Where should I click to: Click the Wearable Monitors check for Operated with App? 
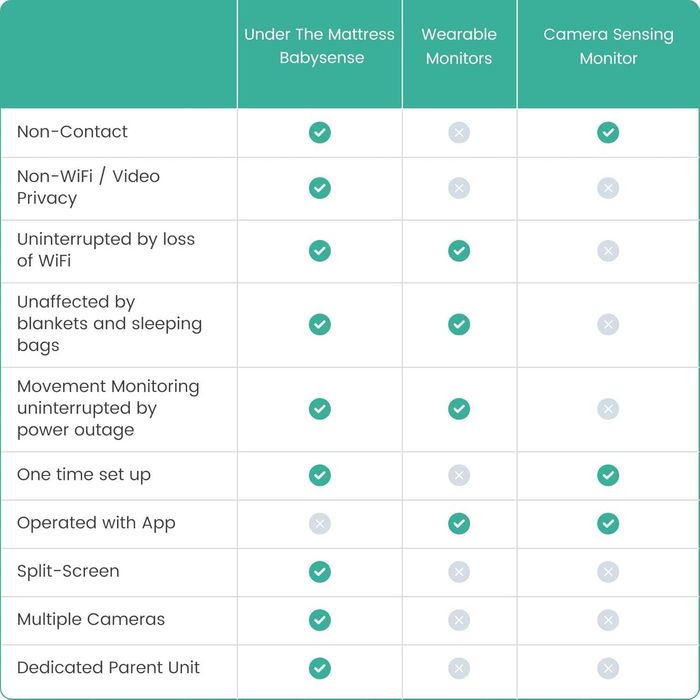click(x=459, y=523)
